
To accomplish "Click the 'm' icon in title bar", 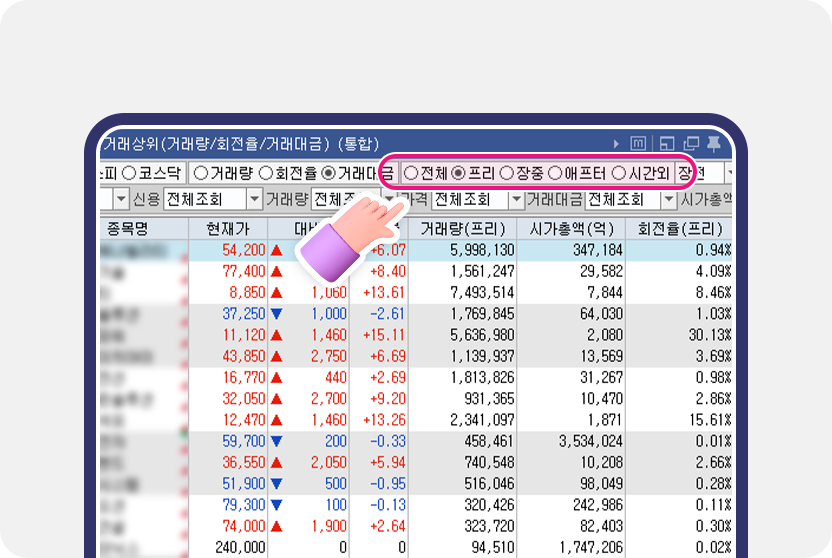I will pos(639,144).
